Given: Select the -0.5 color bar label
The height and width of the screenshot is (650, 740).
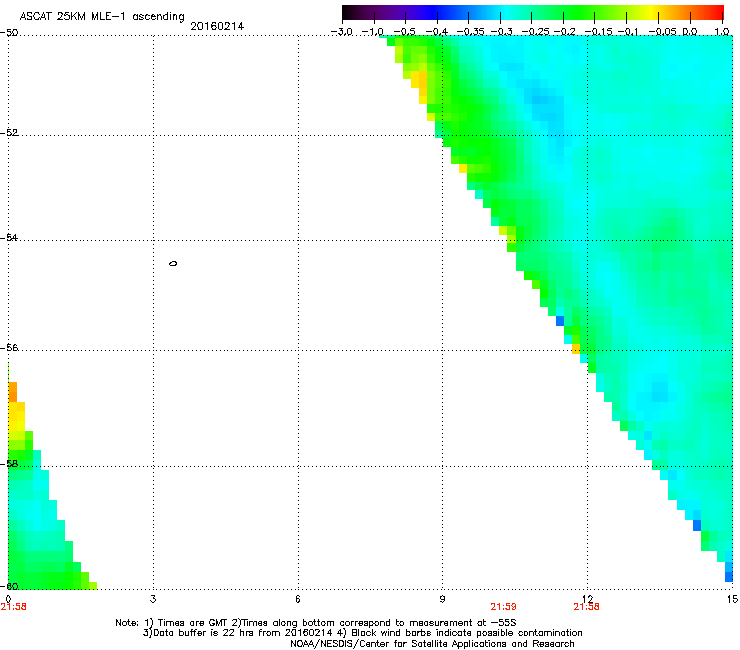Looking at the screenshot, I should coord(404,32).
